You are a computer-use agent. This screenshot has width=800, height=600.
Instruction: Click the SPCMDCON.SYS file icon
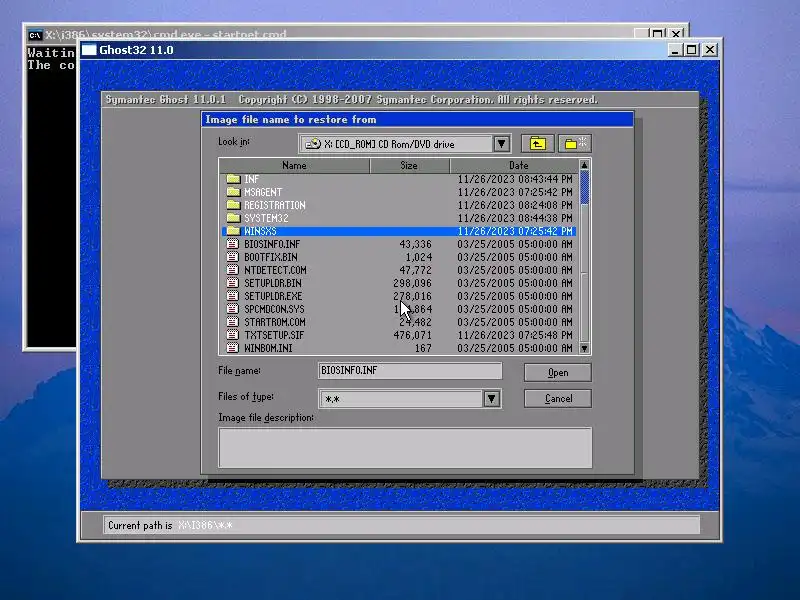click(x=233, y=309)
